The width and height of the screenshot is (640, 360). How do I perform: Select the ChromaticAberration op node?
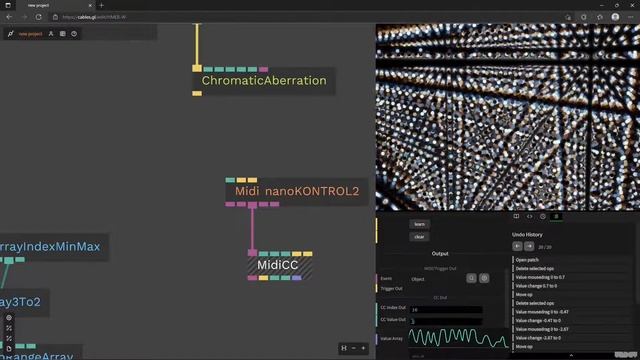click(264, 81)
